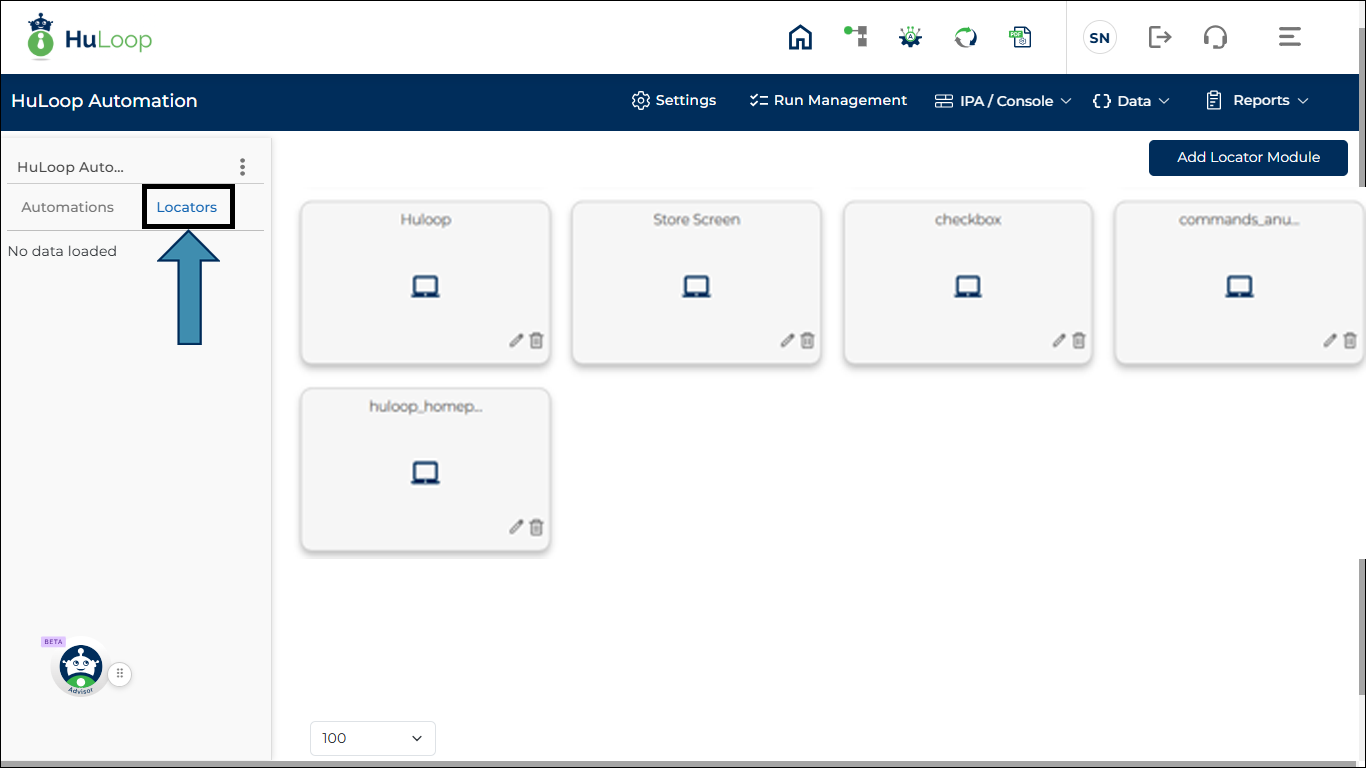Click the headset support icon
Viewport: 1366px width, 768px height.
coord(1215,38)
